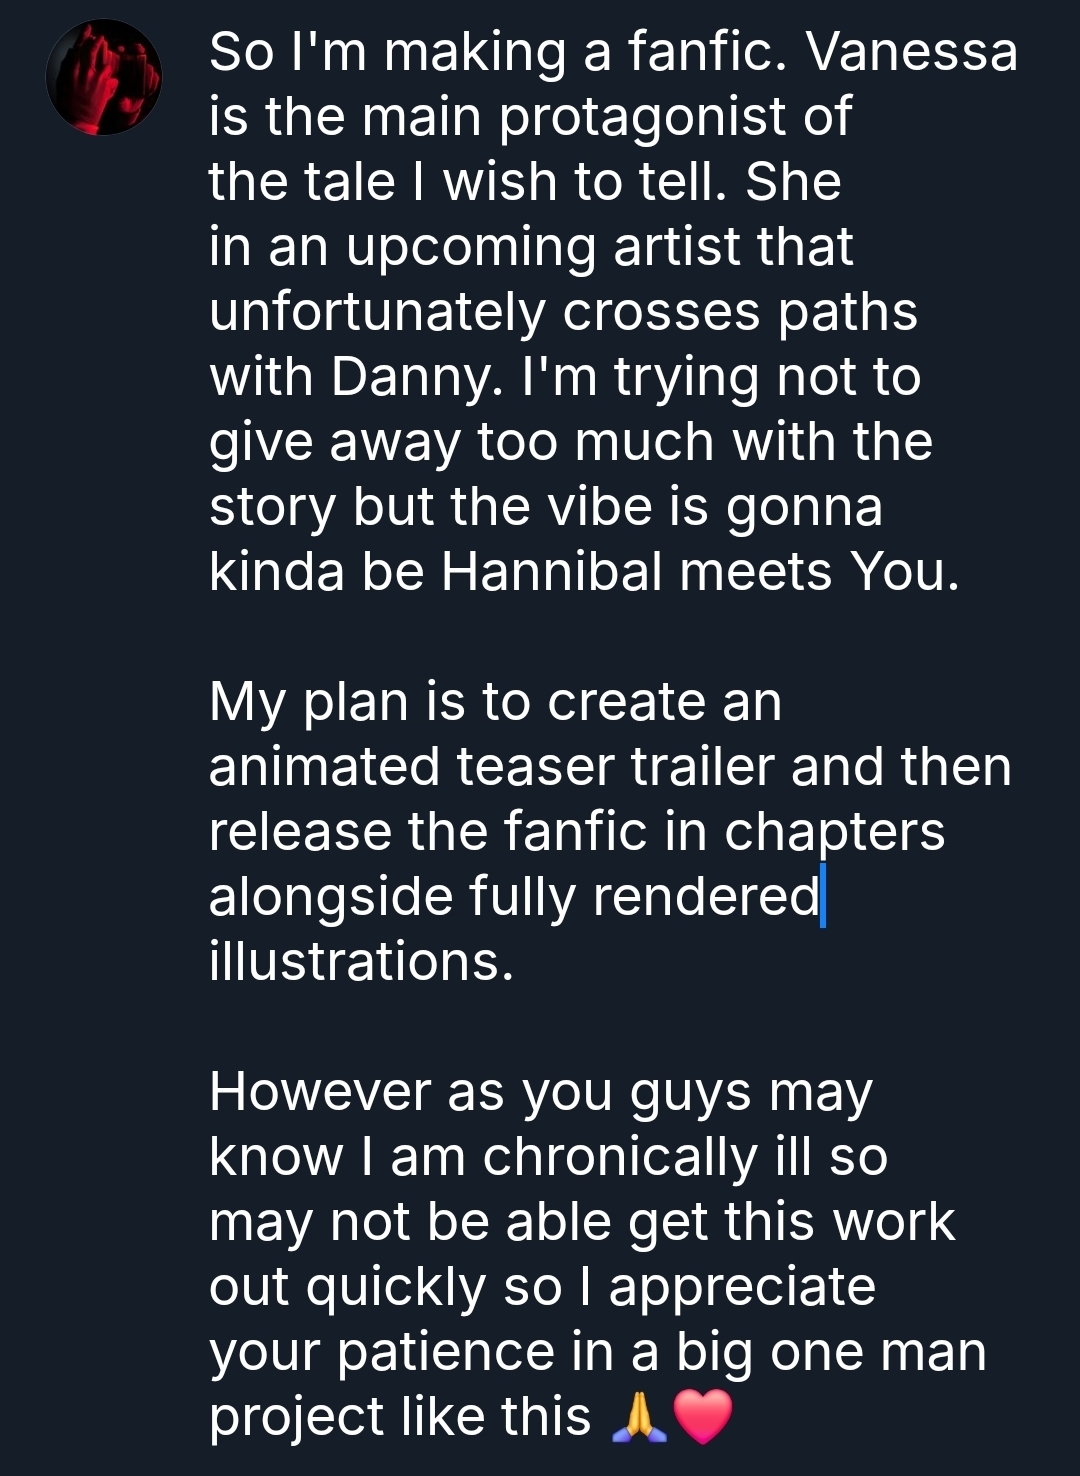Tap the praying hands emoji
This screenshot has height=1476, width=1080.
pos(638,1417)
